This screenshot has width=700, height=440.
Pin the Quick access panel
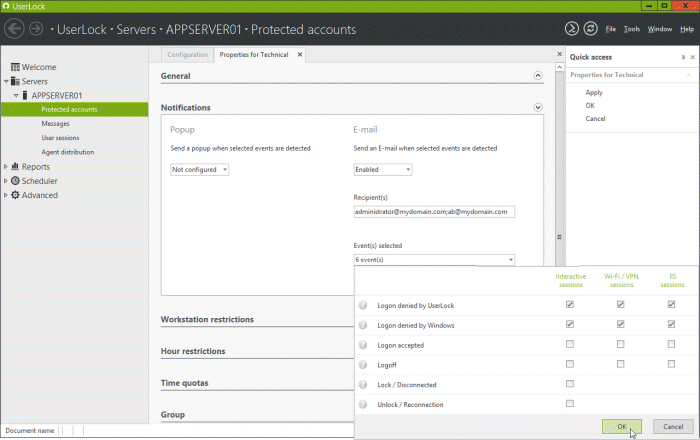[683, 57]
